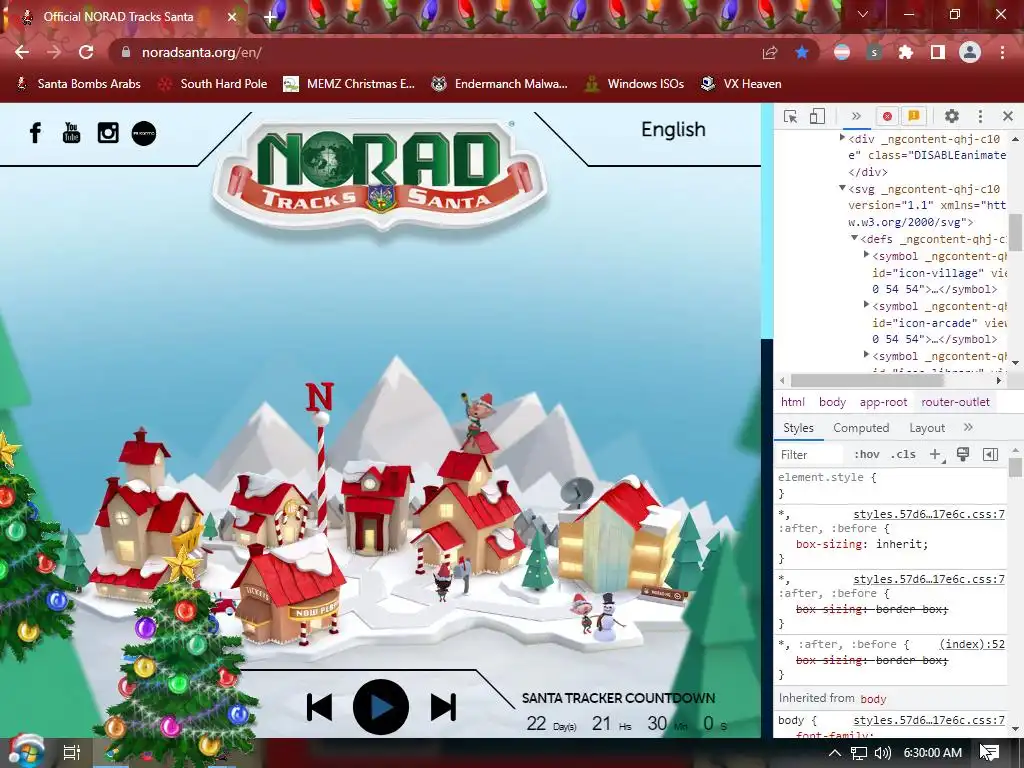Open the profile avatar menu

click(x=970, y=52)
